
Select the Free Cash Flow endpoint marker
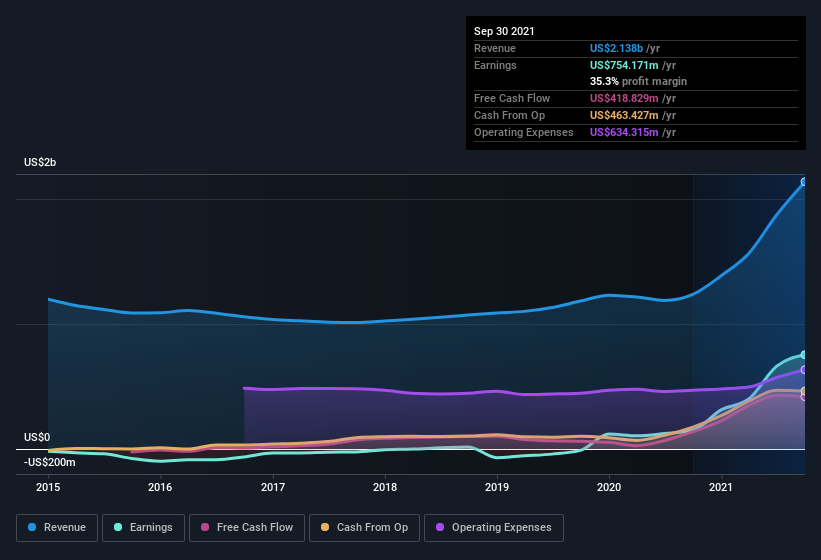click(x=804, y=397)
